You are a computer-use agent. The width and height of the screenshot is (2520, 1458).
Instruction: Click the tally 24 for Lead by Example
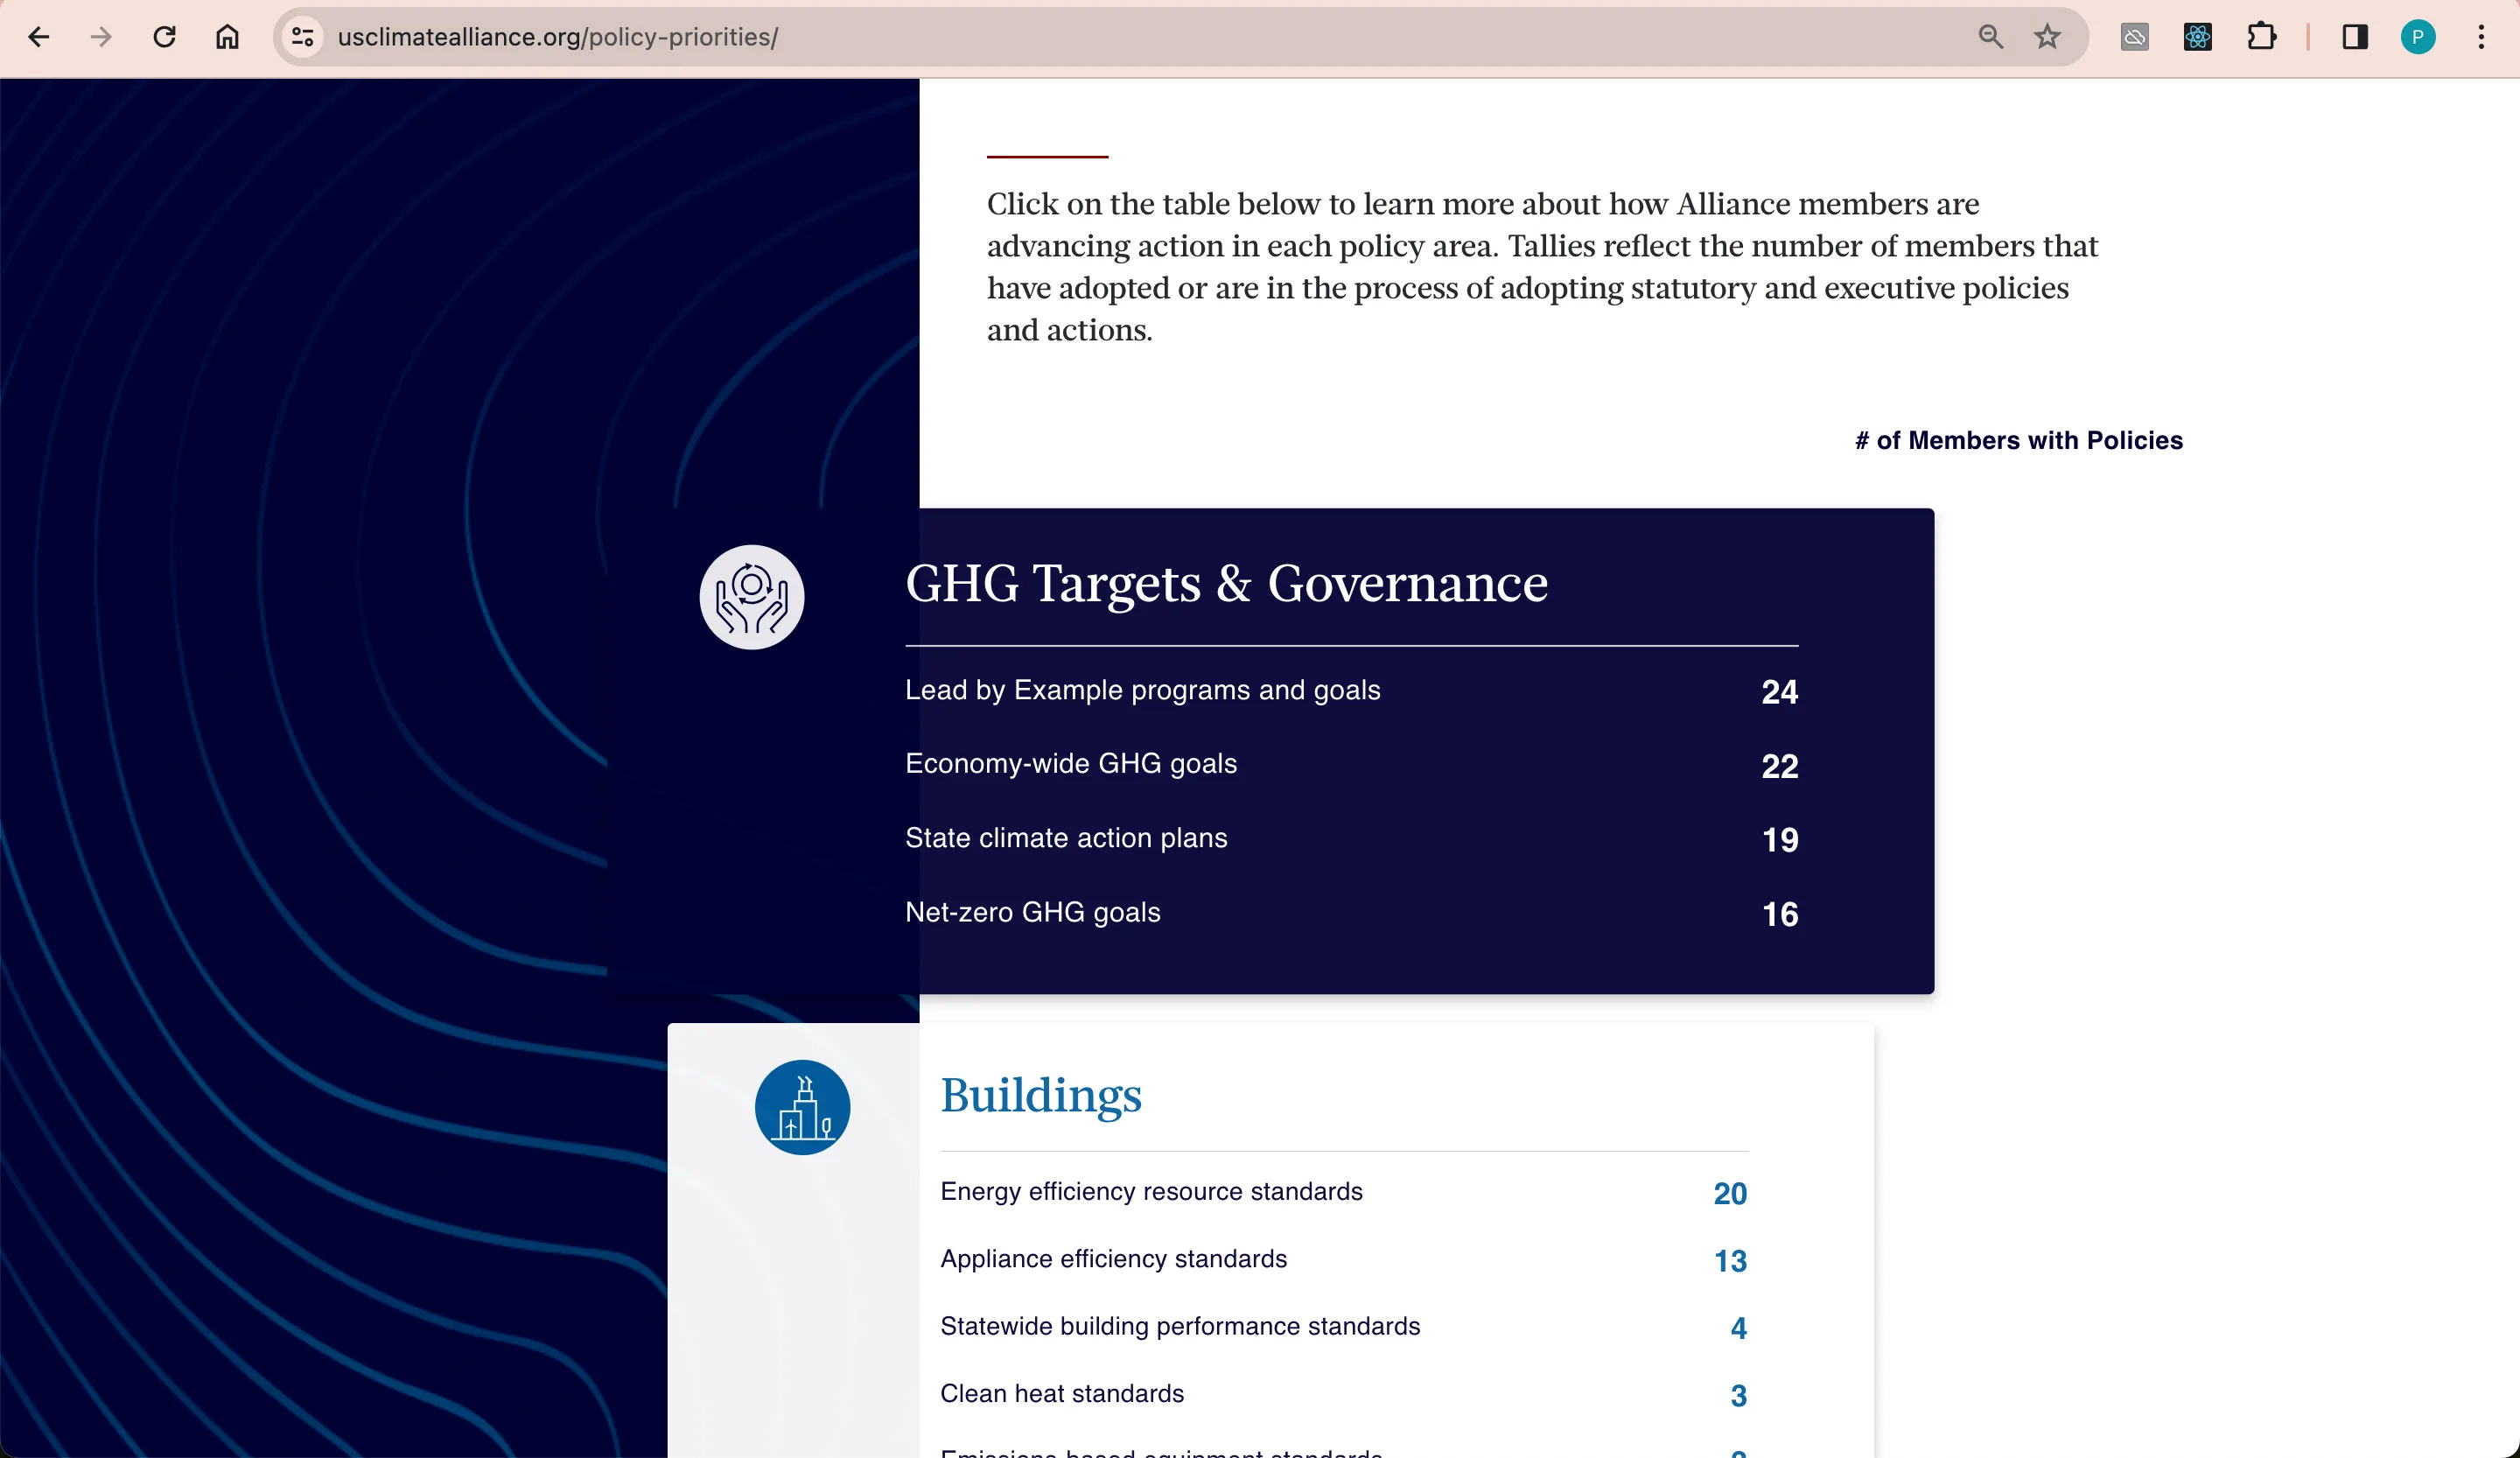coord(1779,692)
